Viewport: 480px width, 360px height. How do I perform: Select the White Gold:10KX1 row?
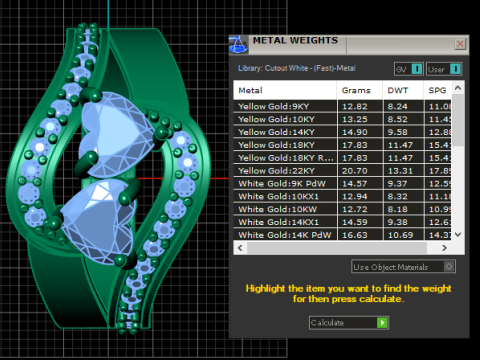(x=342, y=196)
